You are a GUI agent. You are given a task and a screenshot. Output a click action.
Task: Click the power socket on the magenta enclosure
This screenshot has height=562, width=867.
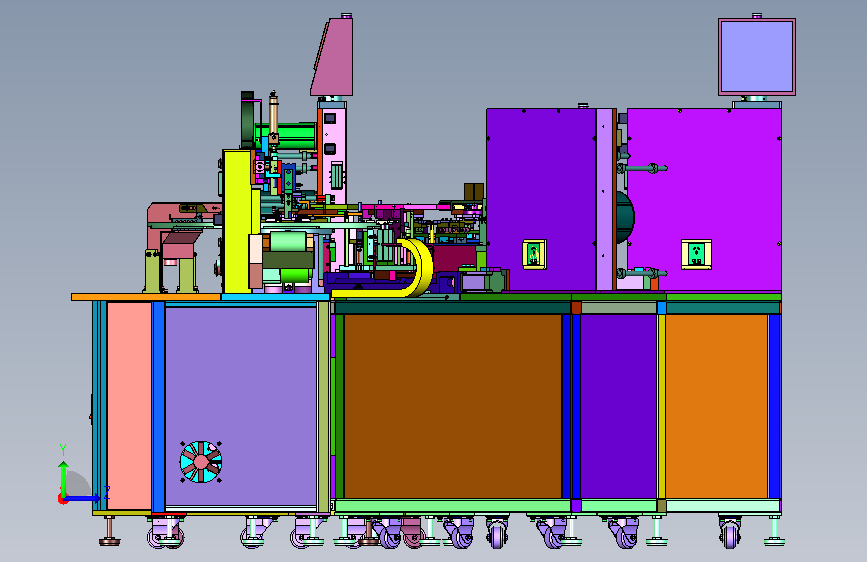coord(696,254)
